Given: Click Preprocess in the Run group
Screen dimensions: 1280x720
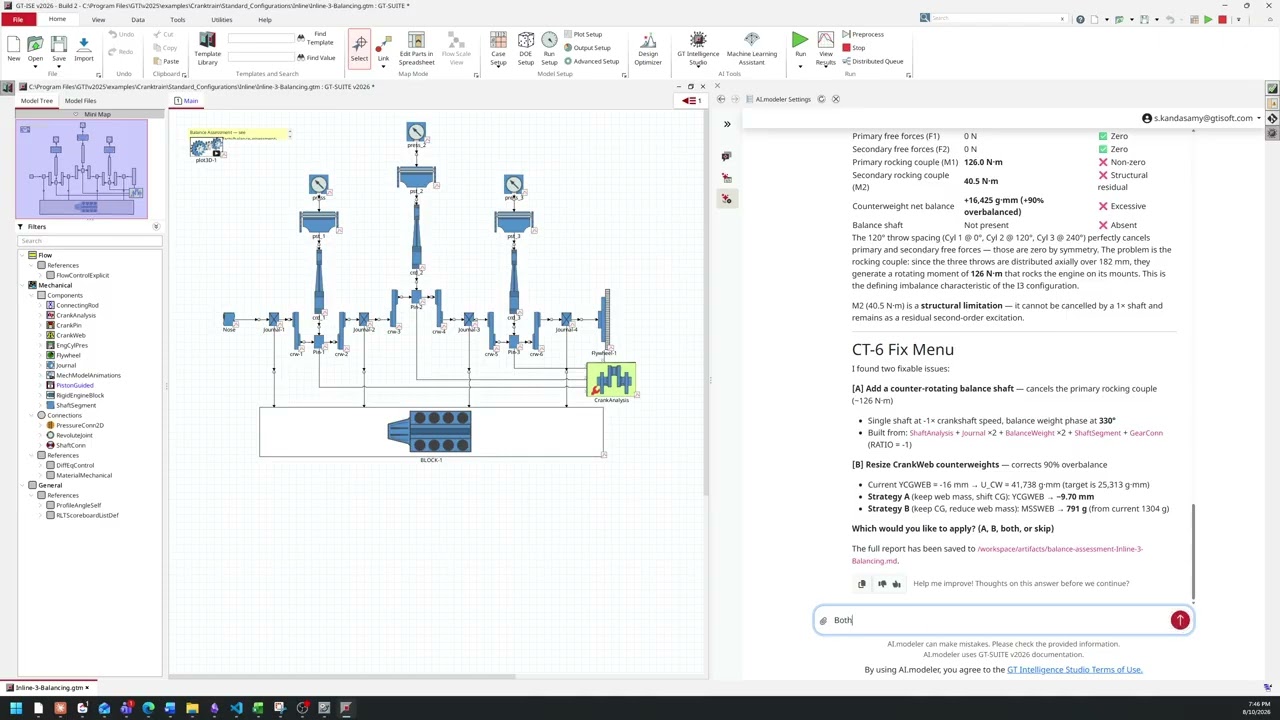Looking at the screenshot, I should coord(863,34).
